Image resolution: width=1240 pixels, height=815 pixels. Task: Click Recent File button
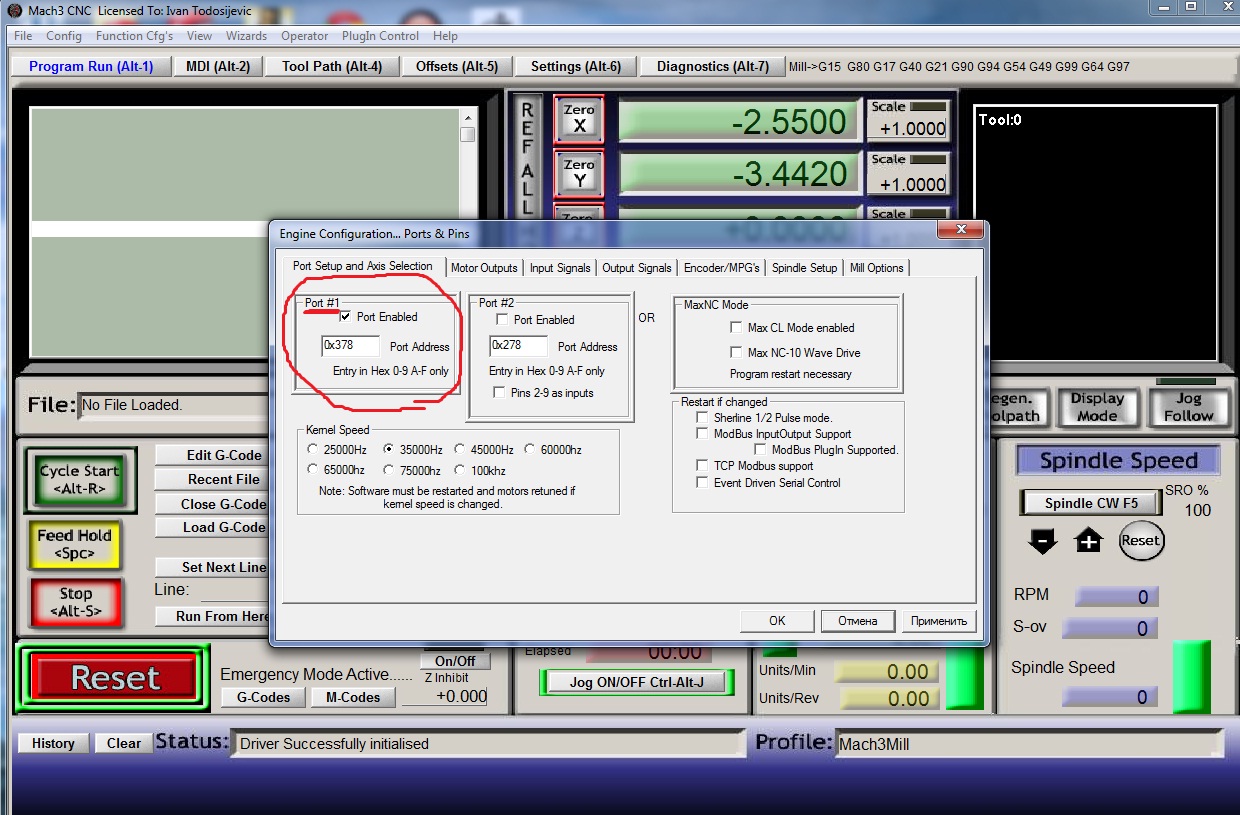(212, 479)
